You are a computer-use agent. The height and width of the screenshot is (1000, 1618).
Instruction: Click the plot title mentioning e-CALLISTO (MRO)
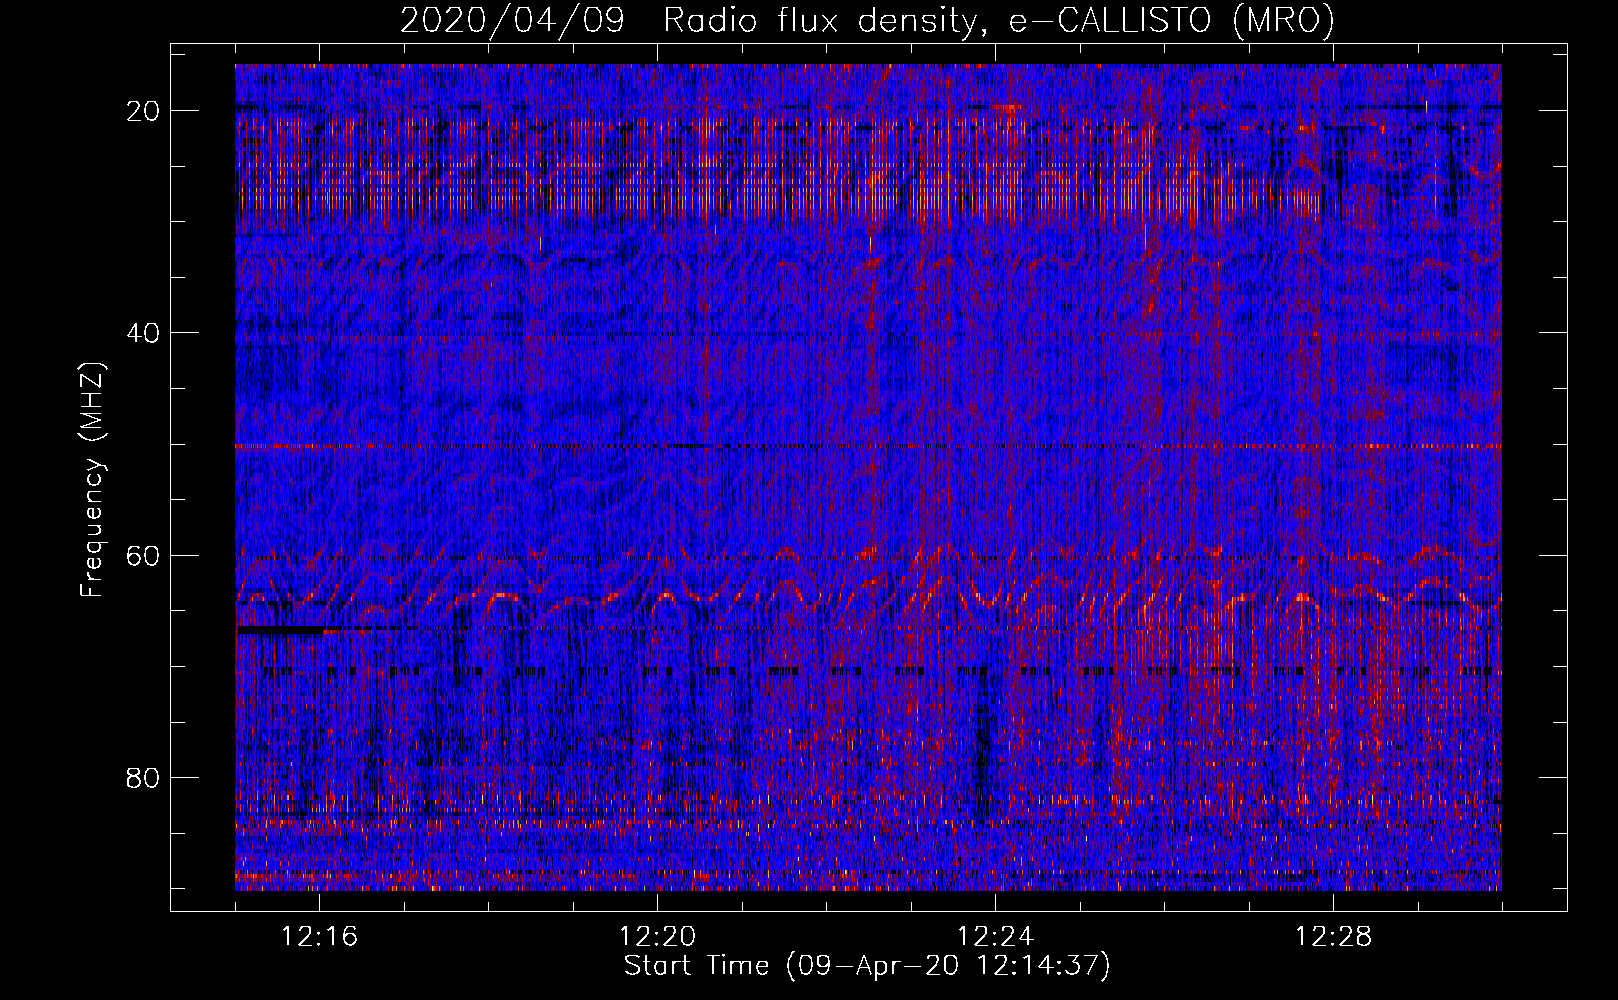click(867, 21)
